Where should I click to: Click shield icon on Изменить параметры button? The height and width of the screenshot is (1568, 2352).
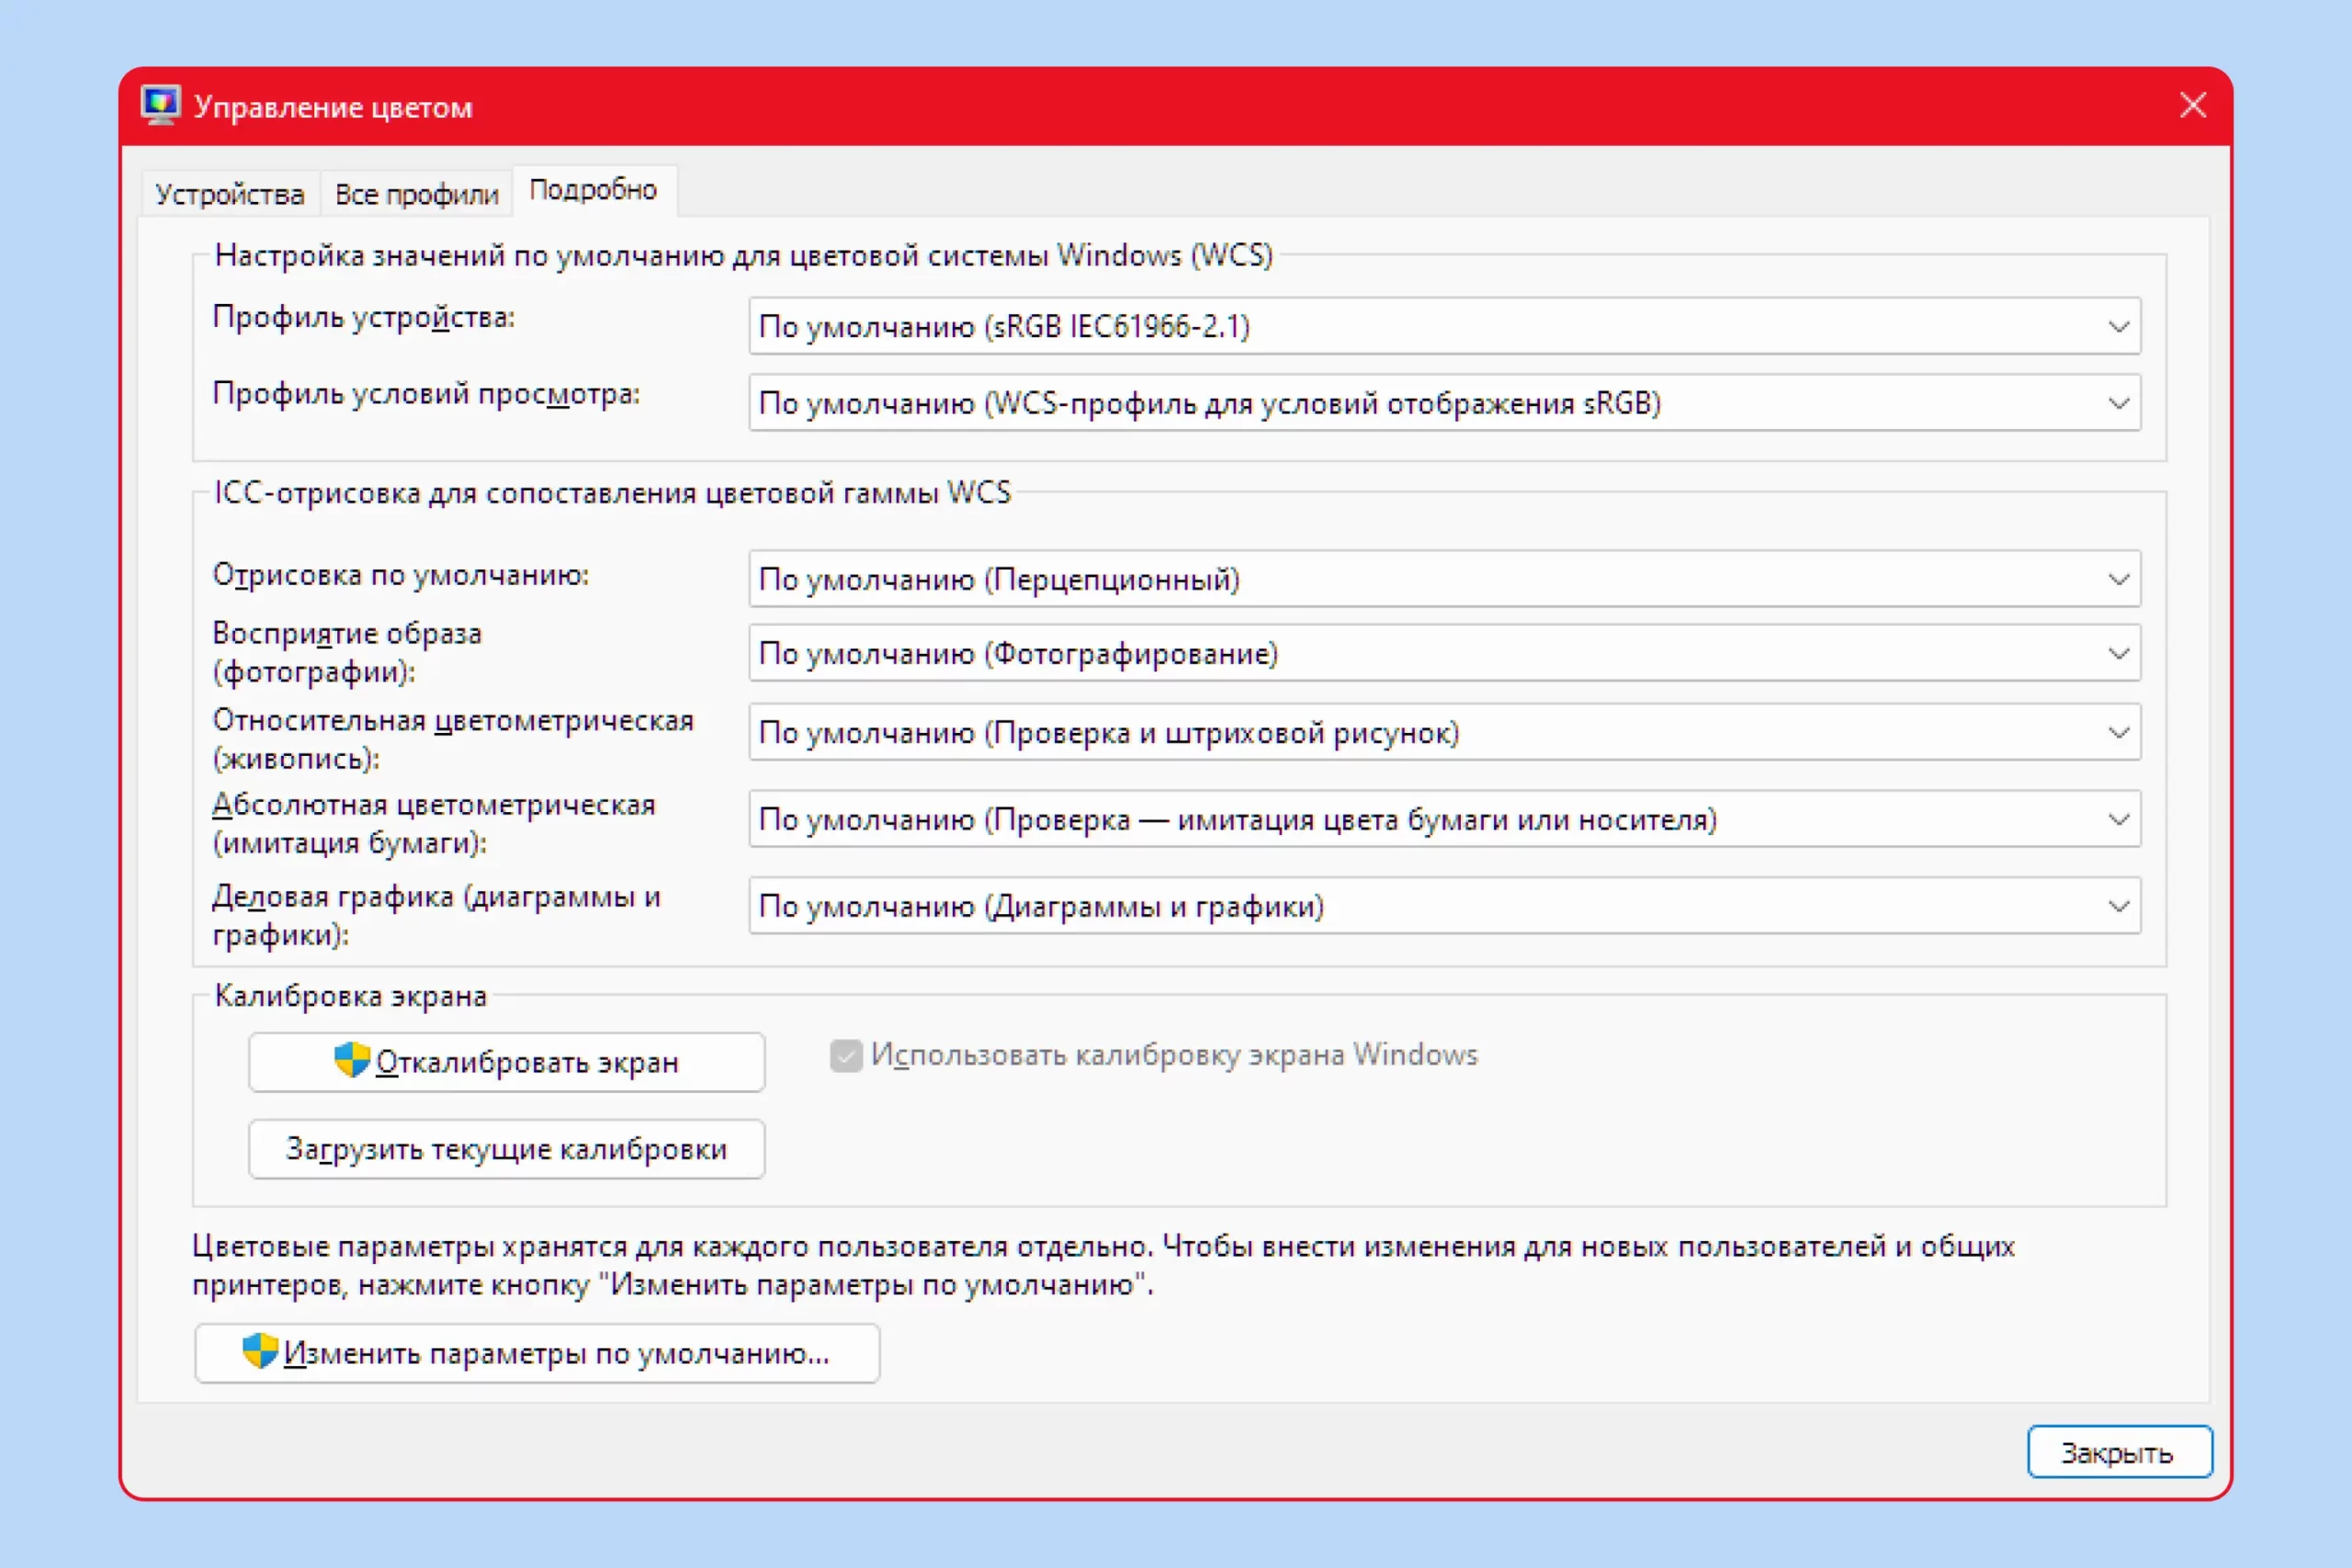[x=260, y=1351]
